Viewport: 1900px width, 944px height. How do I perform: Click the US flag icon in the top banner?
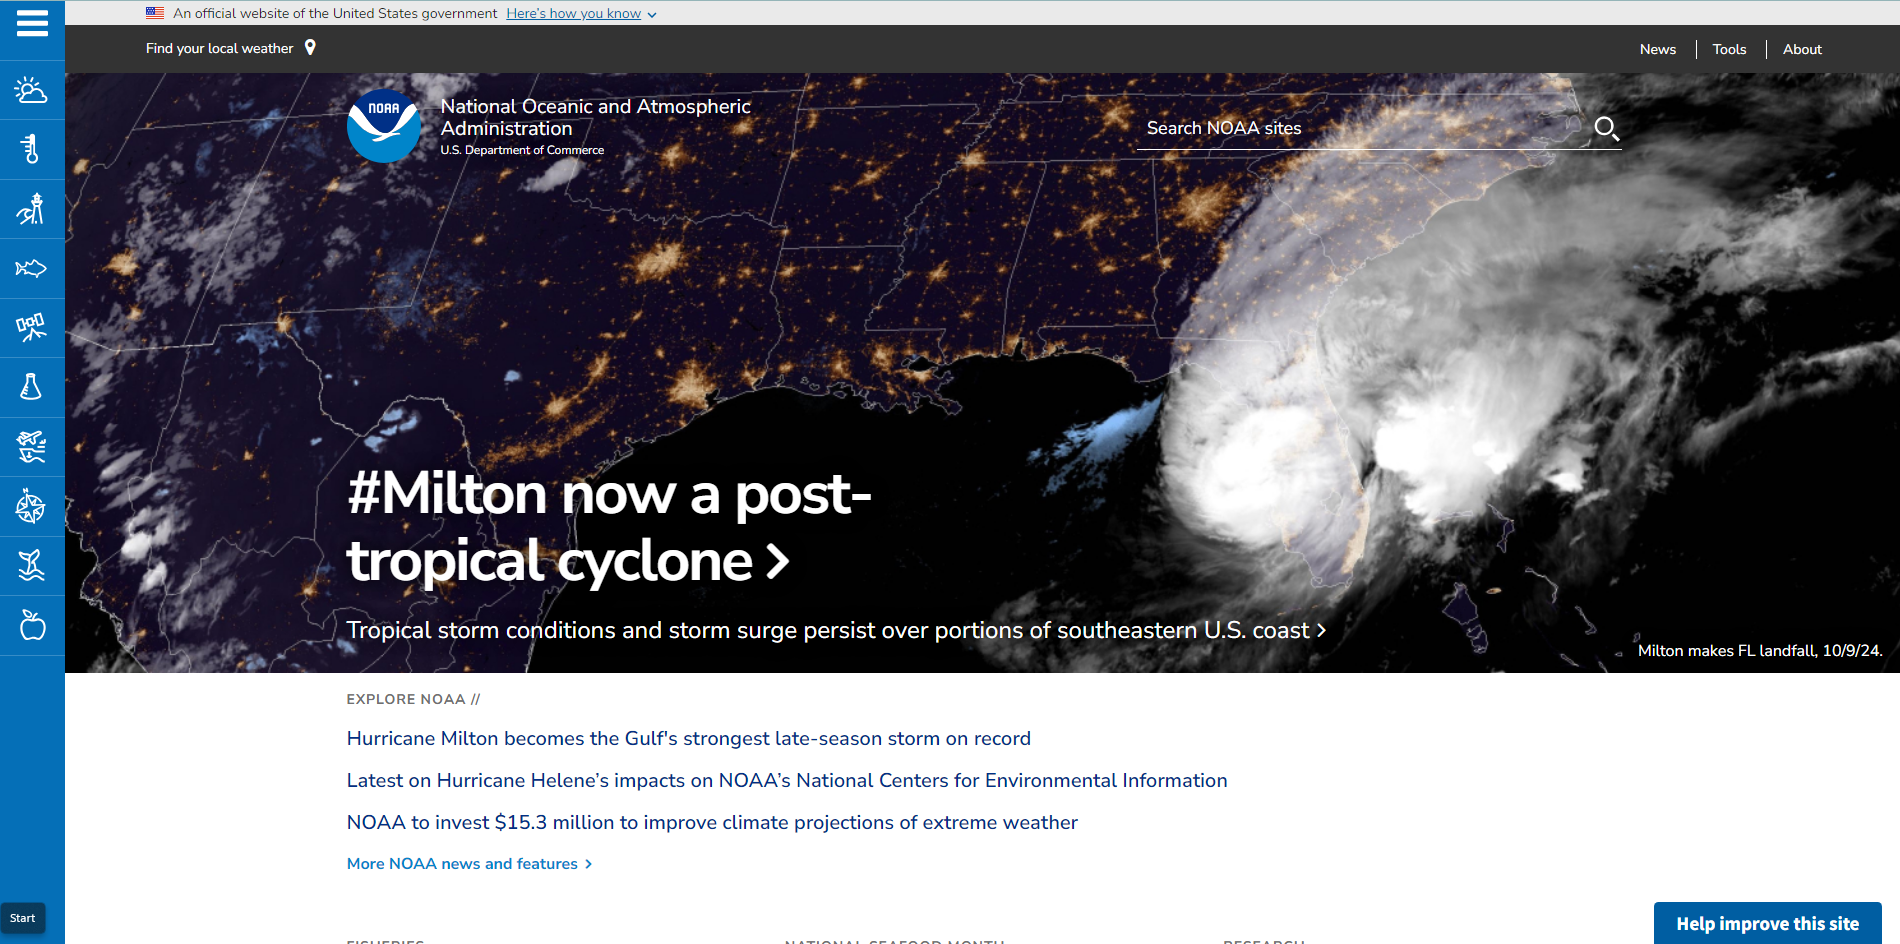coord(155,13)
